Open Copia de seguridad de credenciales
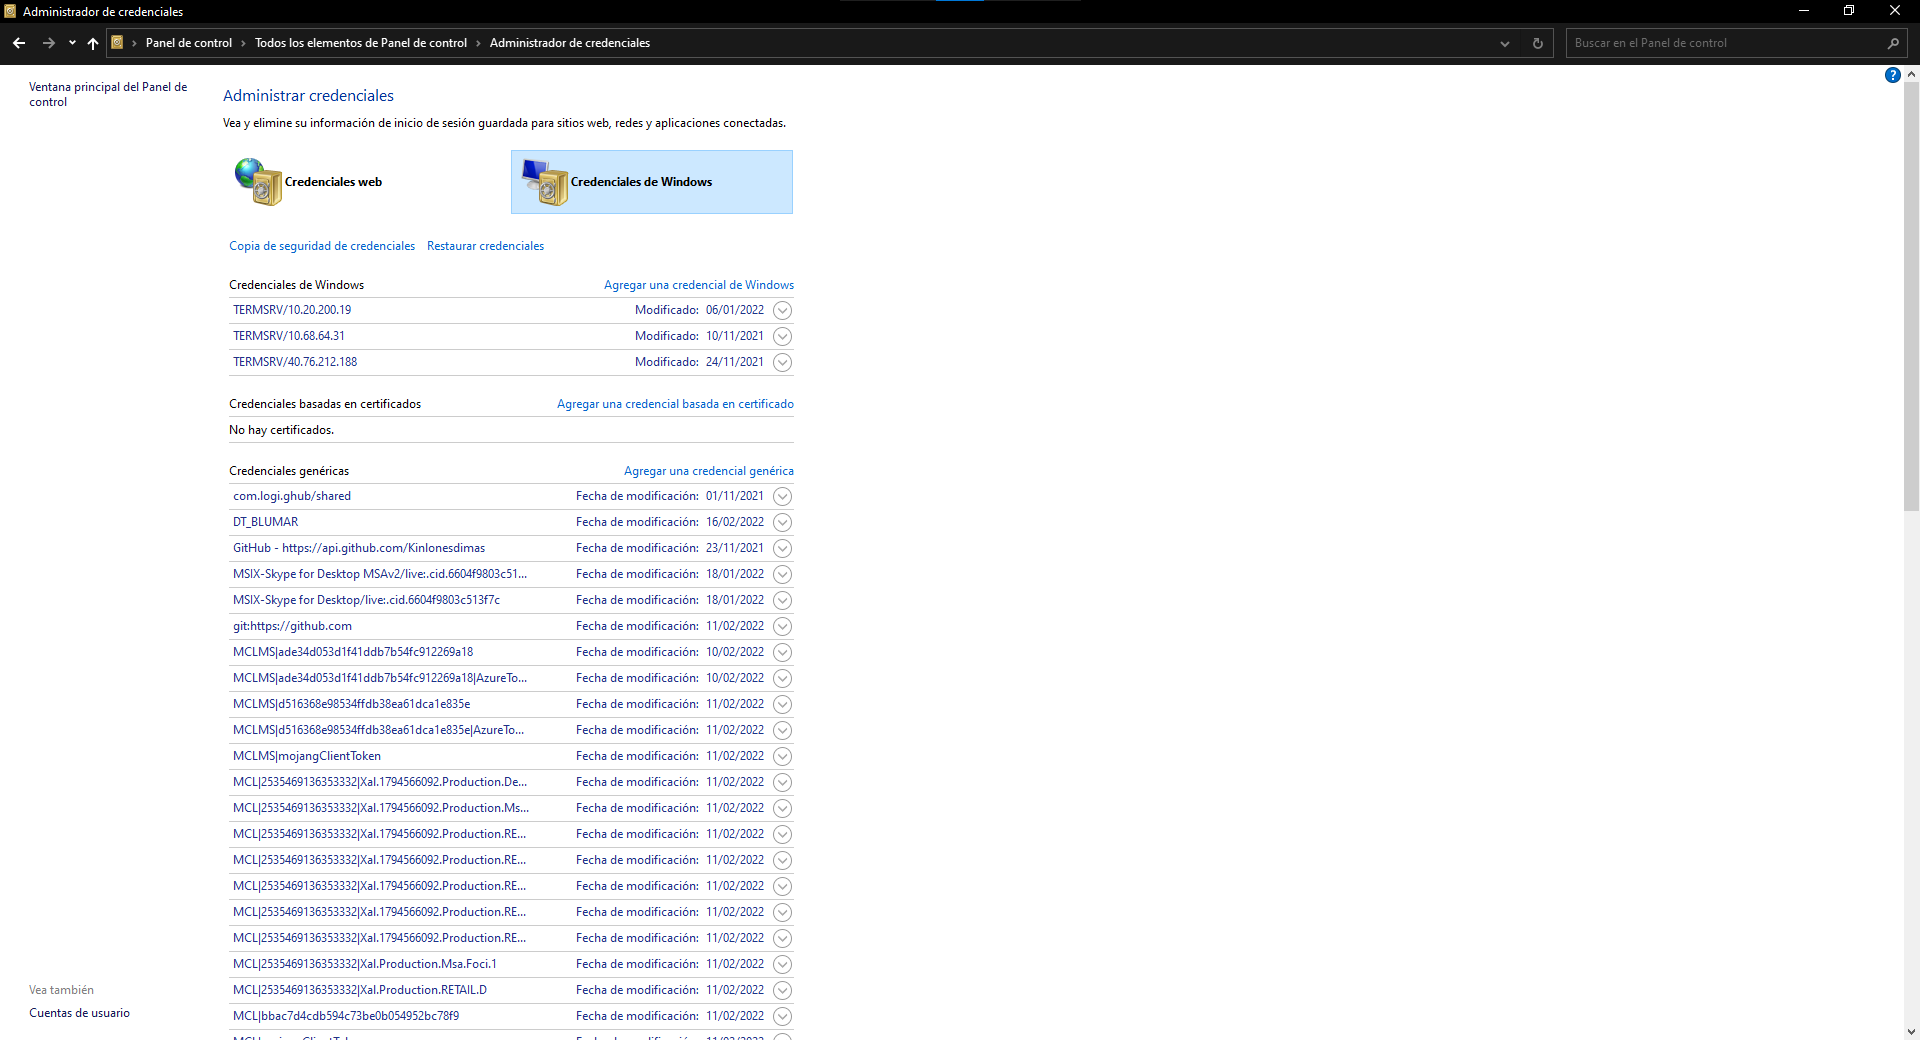The height and width of the screenshot is (1040, 1920). [321, 246]
